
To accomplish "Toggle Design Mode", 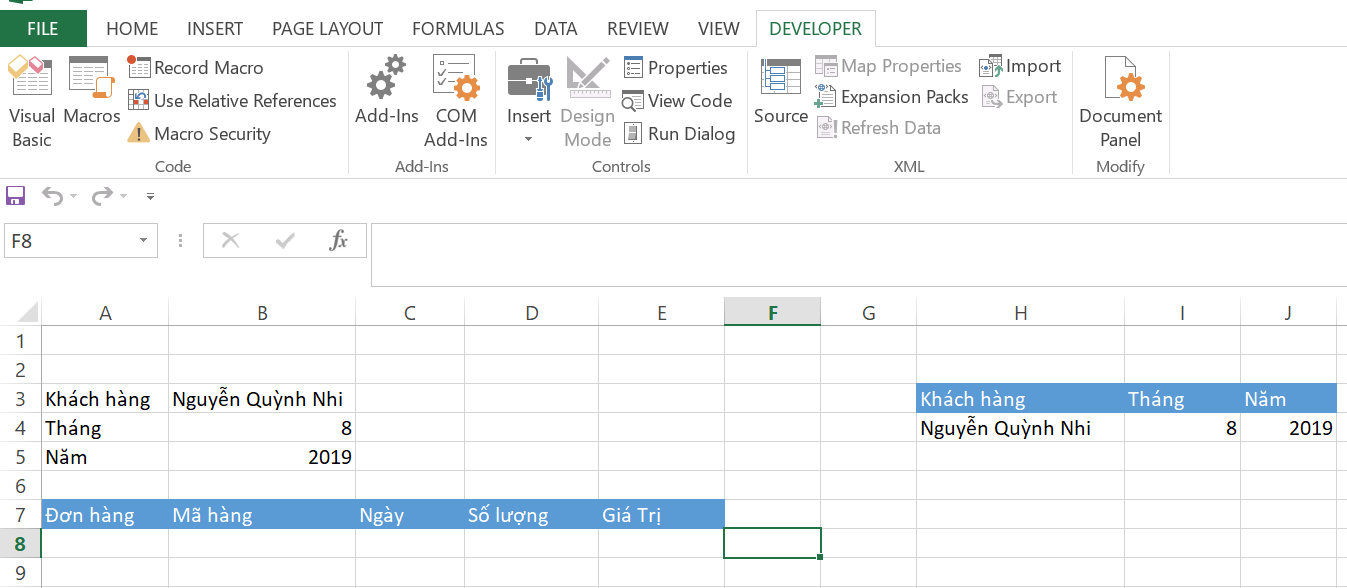I will pyautogui.click(x=587, y=102).
